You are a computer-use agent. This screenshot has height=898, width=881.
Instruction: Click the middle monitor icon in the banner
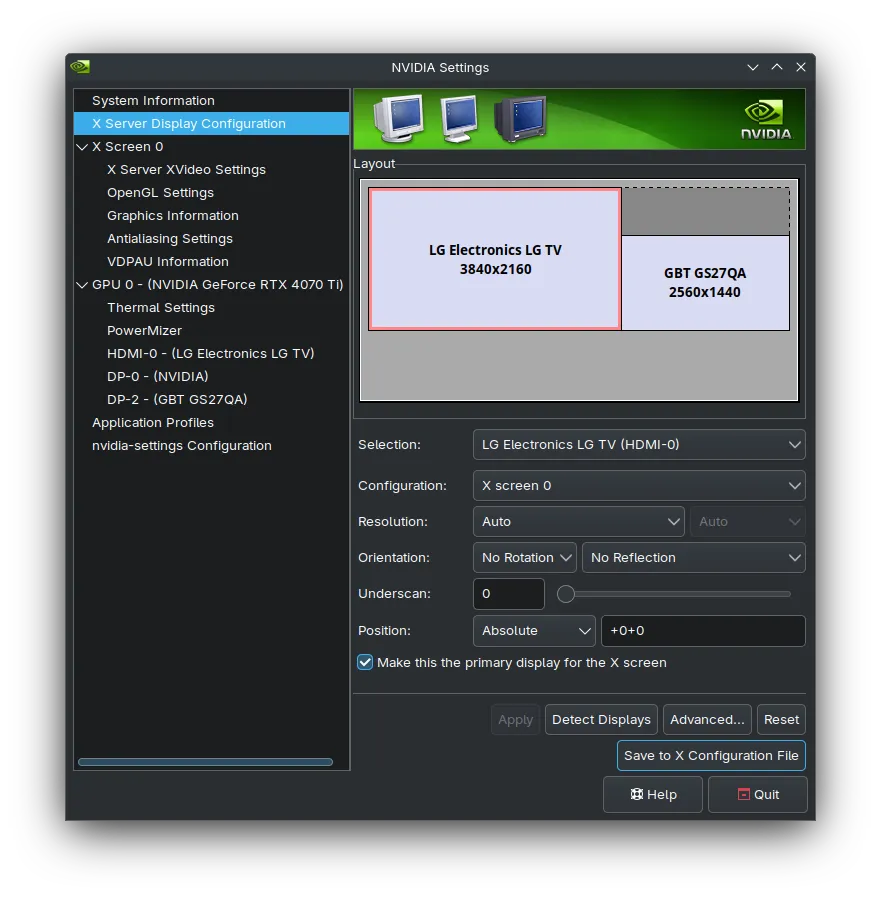pos(459,118)
